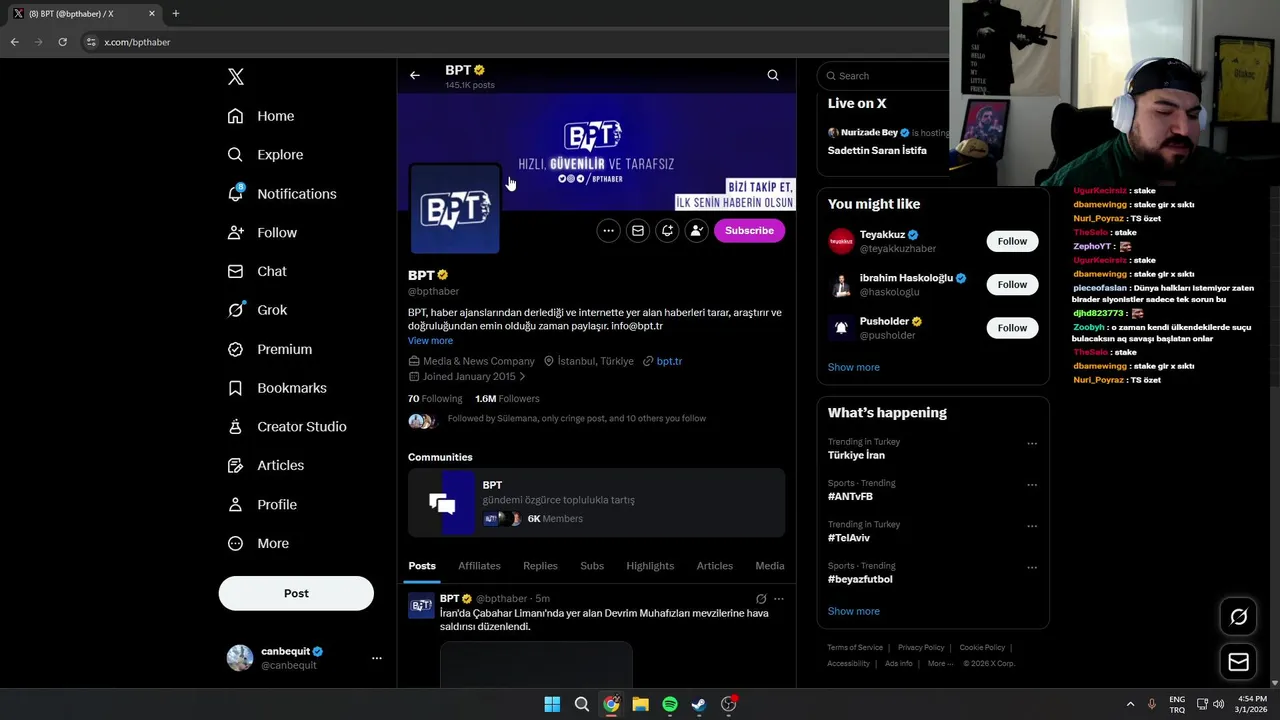Open the BPT profile avatar image

coord(455,209)
